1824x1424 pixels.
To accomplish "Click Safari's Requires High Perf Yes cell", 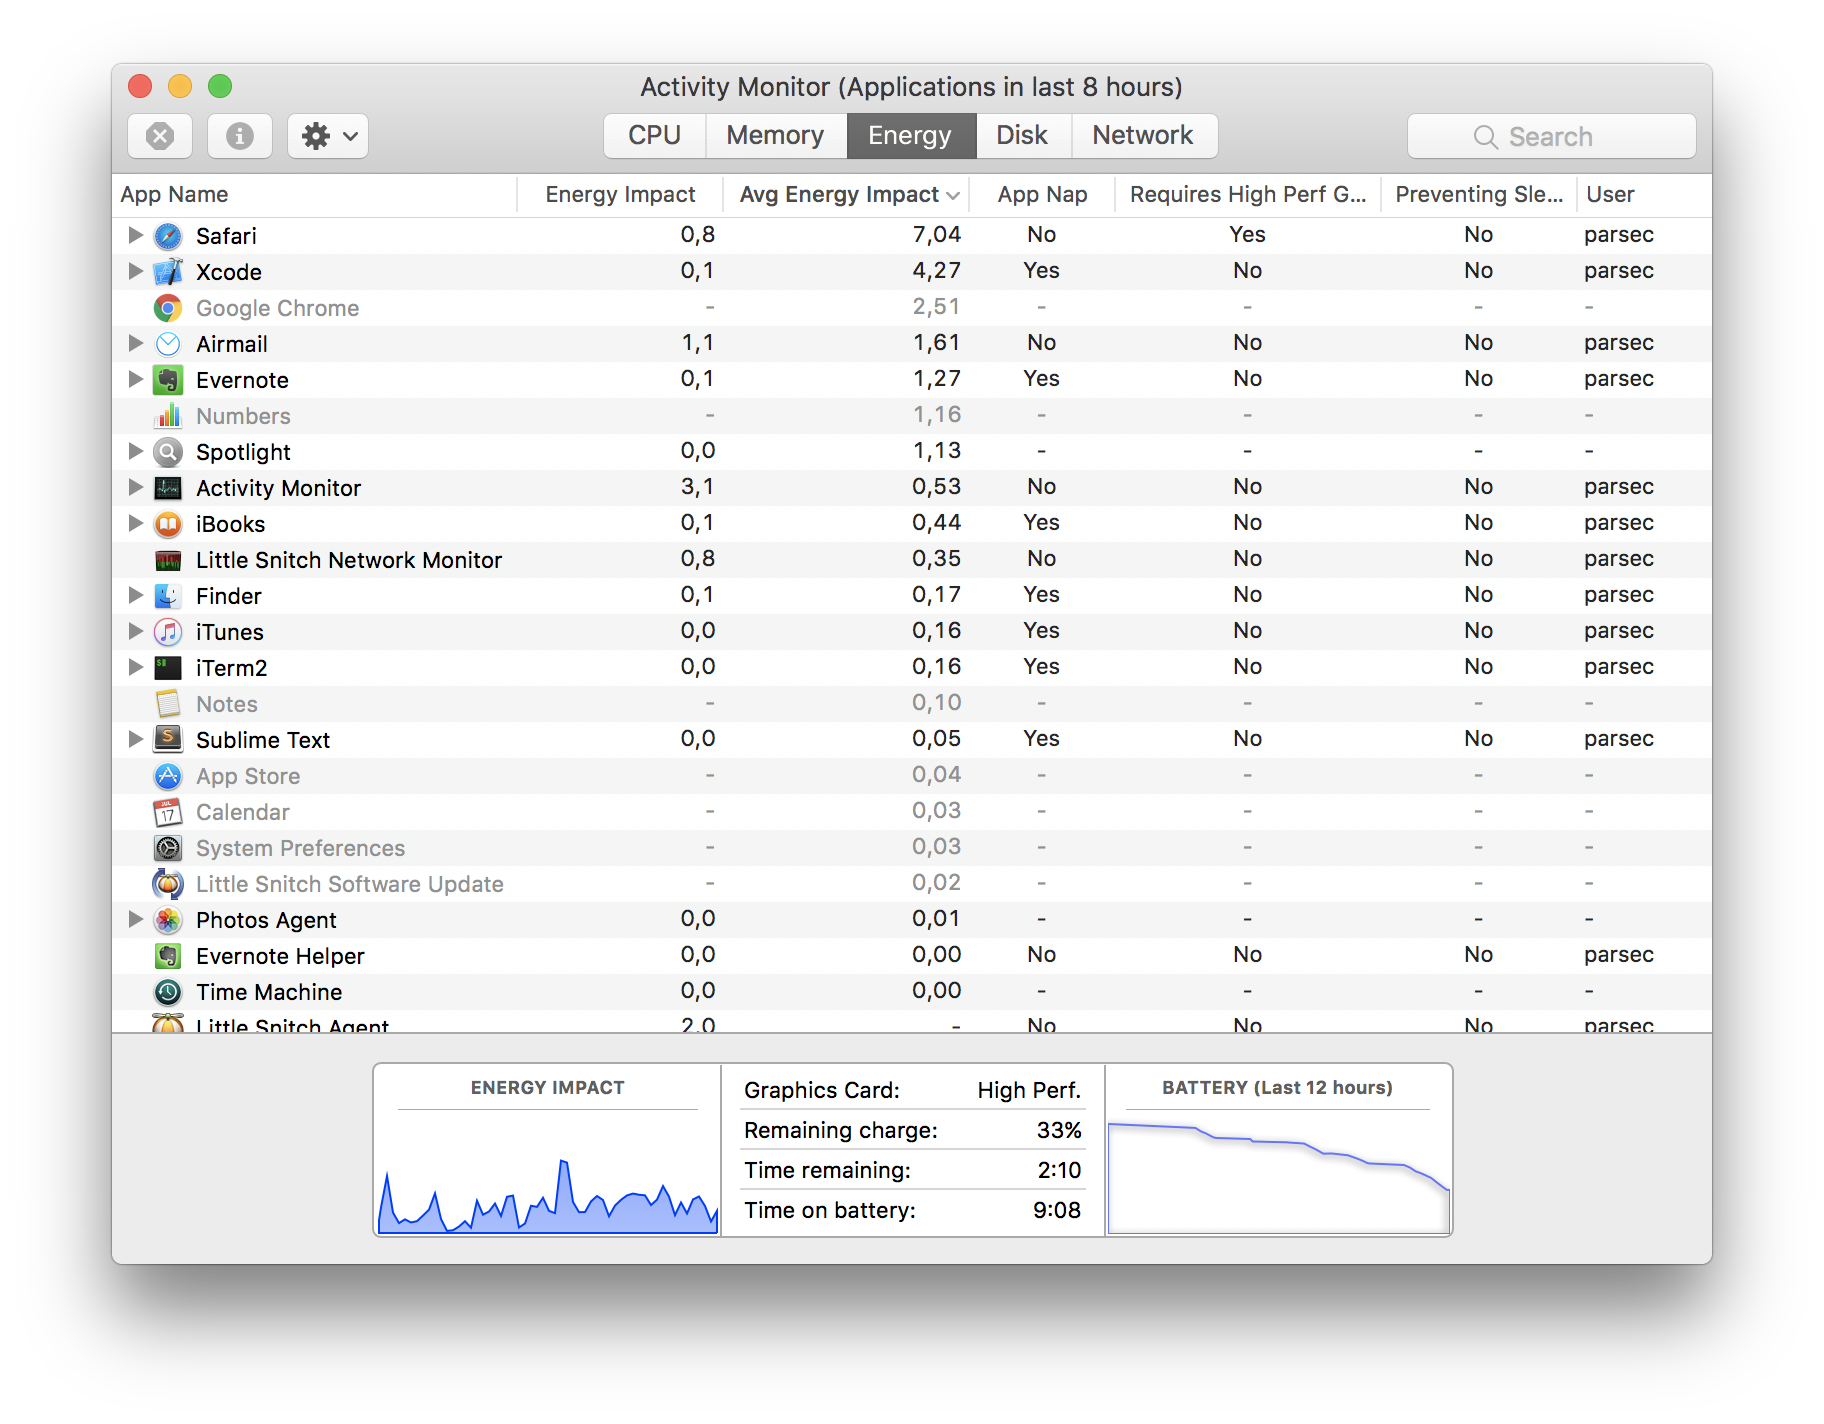I will [x=1247, y=235].
